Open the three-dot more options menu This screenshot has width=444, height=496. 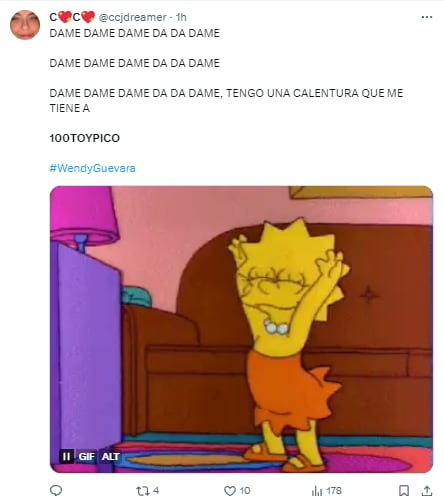[427, 17]
